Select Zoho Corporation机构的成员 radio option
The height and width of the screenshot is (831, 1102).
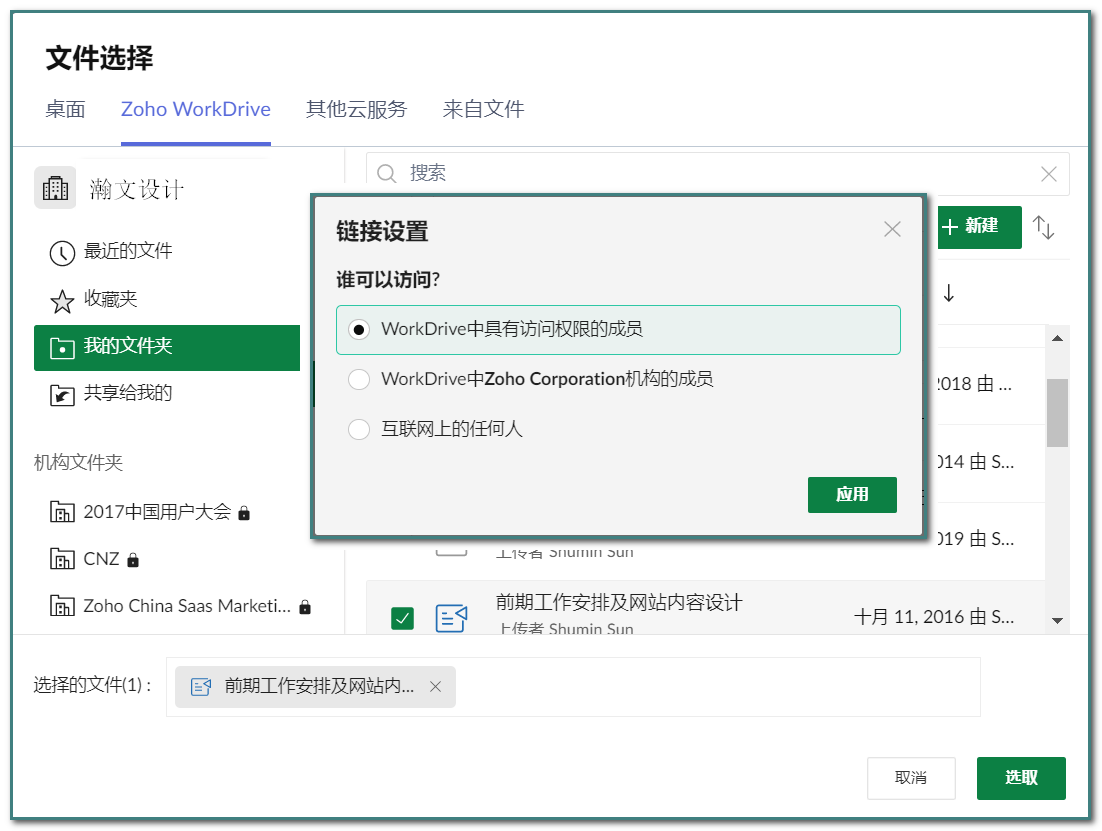point(359,380)
